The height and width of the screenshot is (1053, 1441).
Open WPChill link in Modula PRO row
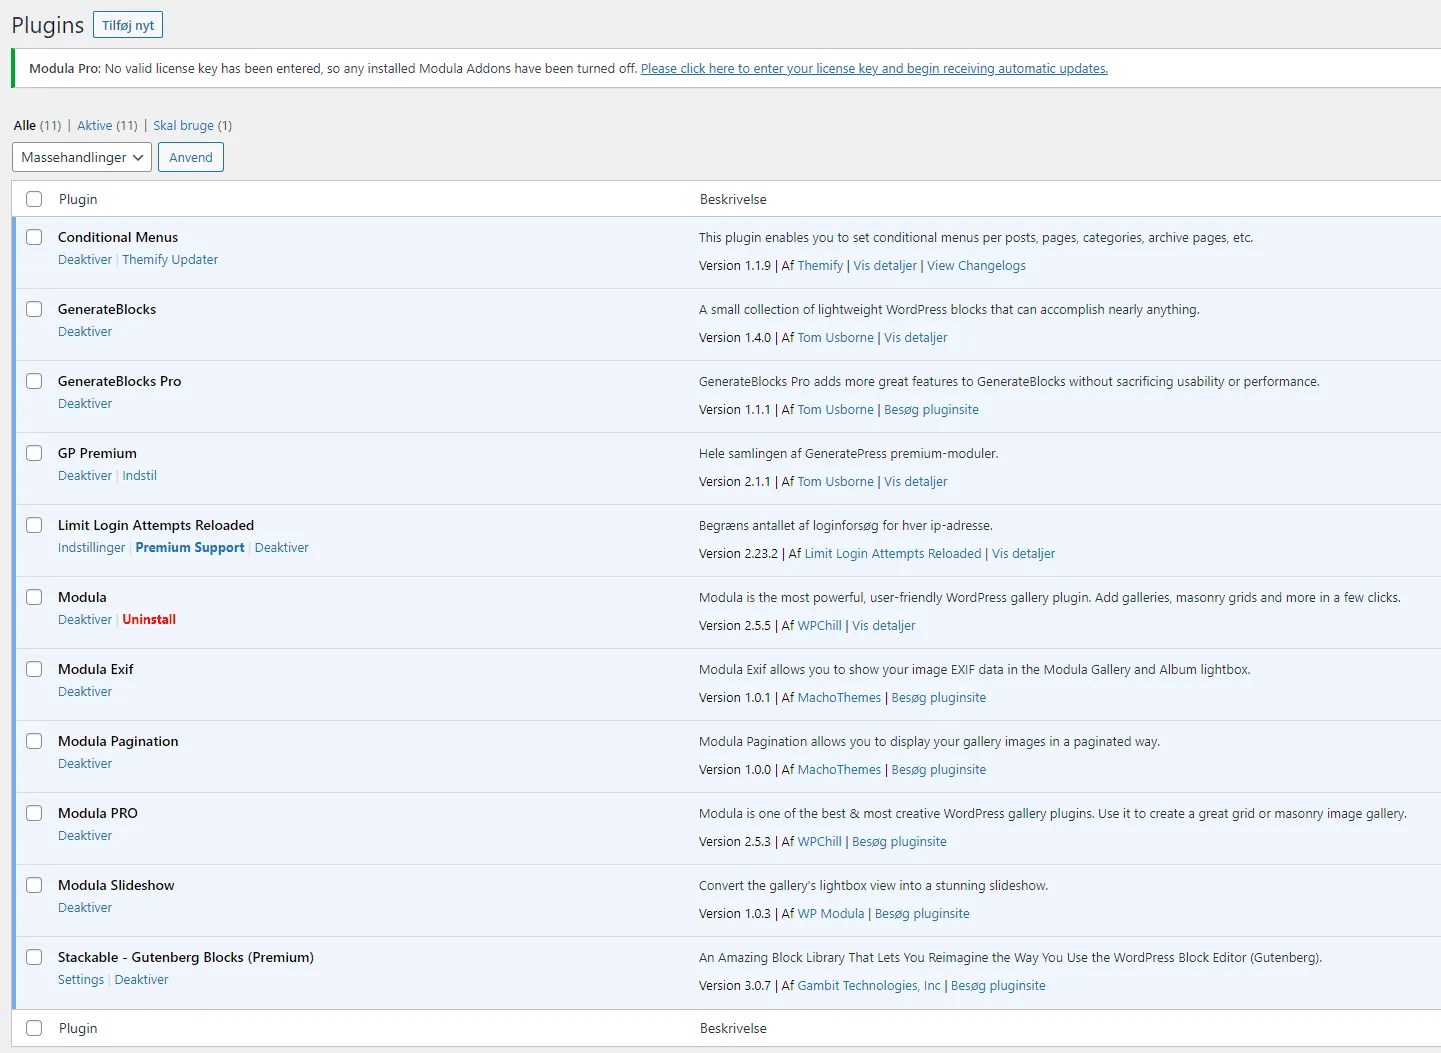819,841
